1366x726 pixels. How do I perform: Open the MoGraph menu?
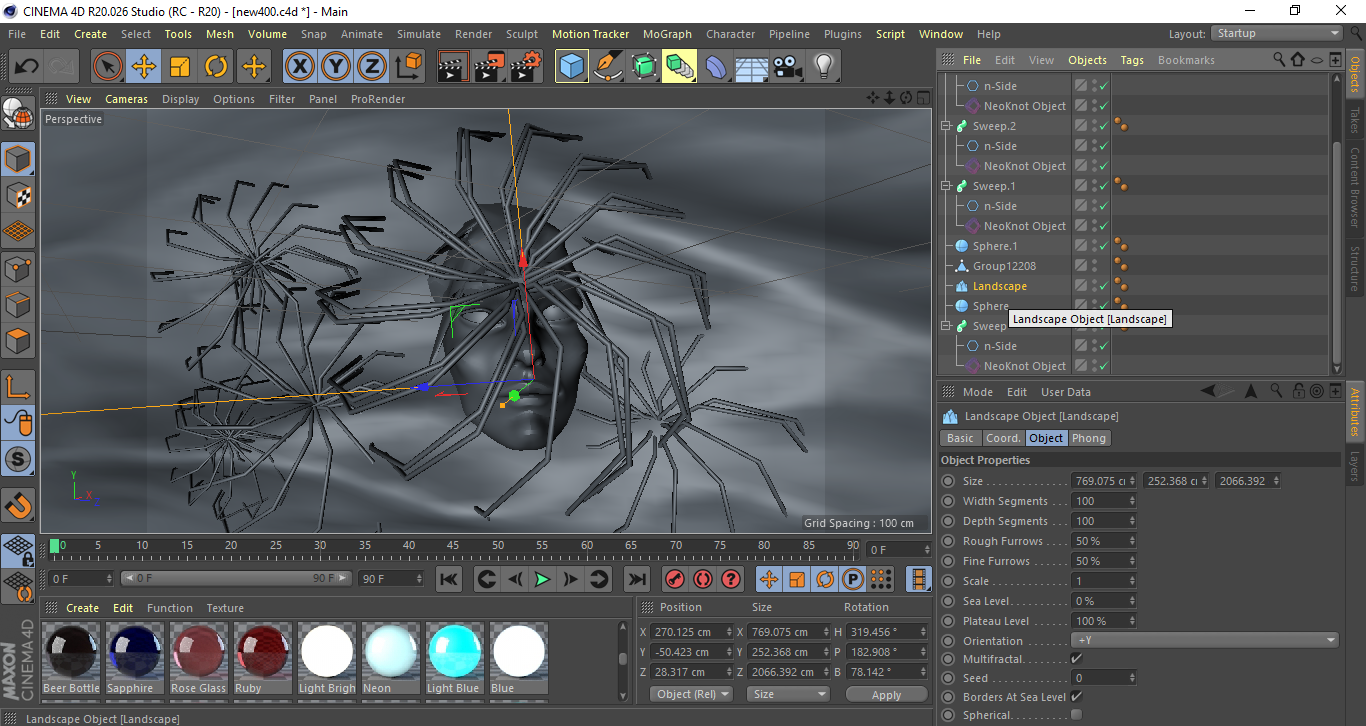click(667, 34)
